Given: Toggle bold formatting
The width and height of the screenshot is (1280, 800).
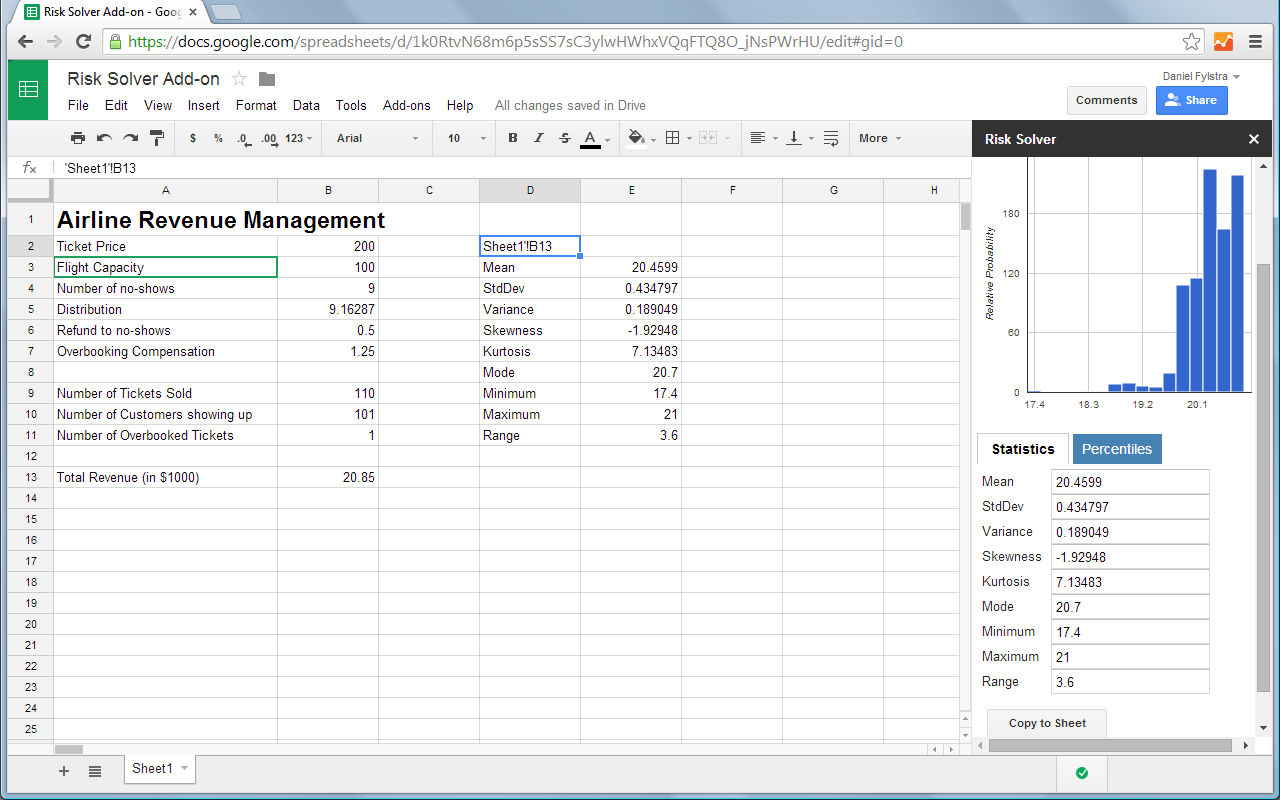Looking at the screenshot, I should pyautogui.click(x=513, y=138).
